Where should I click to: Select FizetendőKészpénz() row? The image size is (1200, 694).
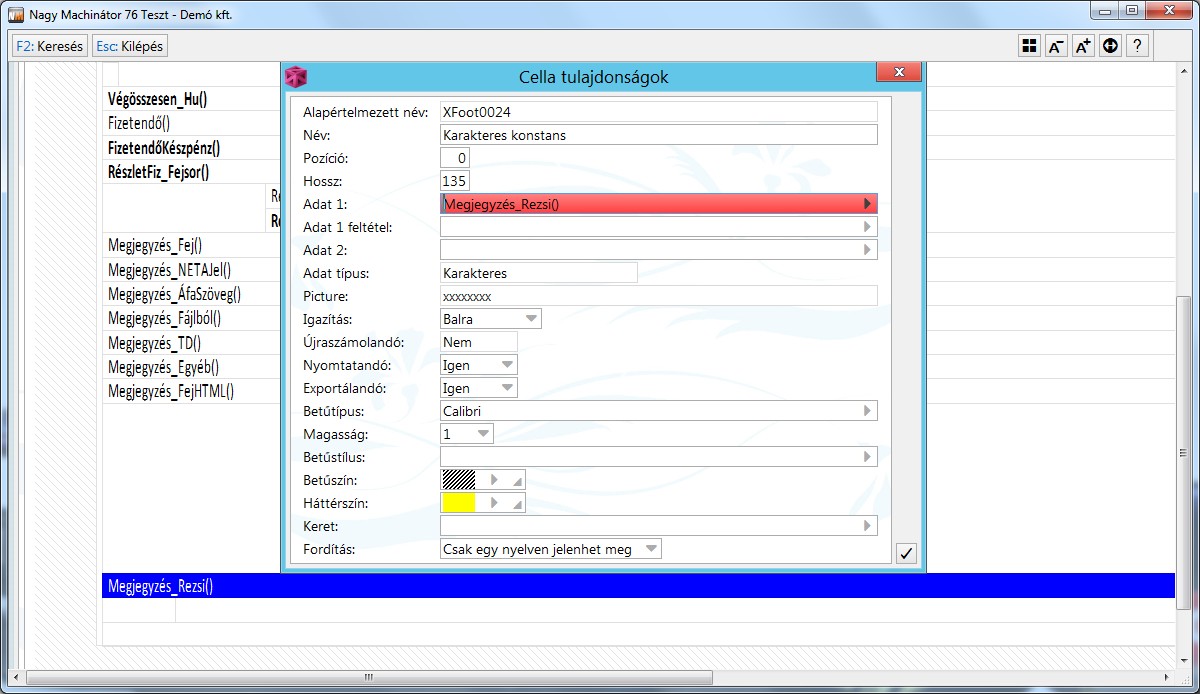[x=163, y=148]
